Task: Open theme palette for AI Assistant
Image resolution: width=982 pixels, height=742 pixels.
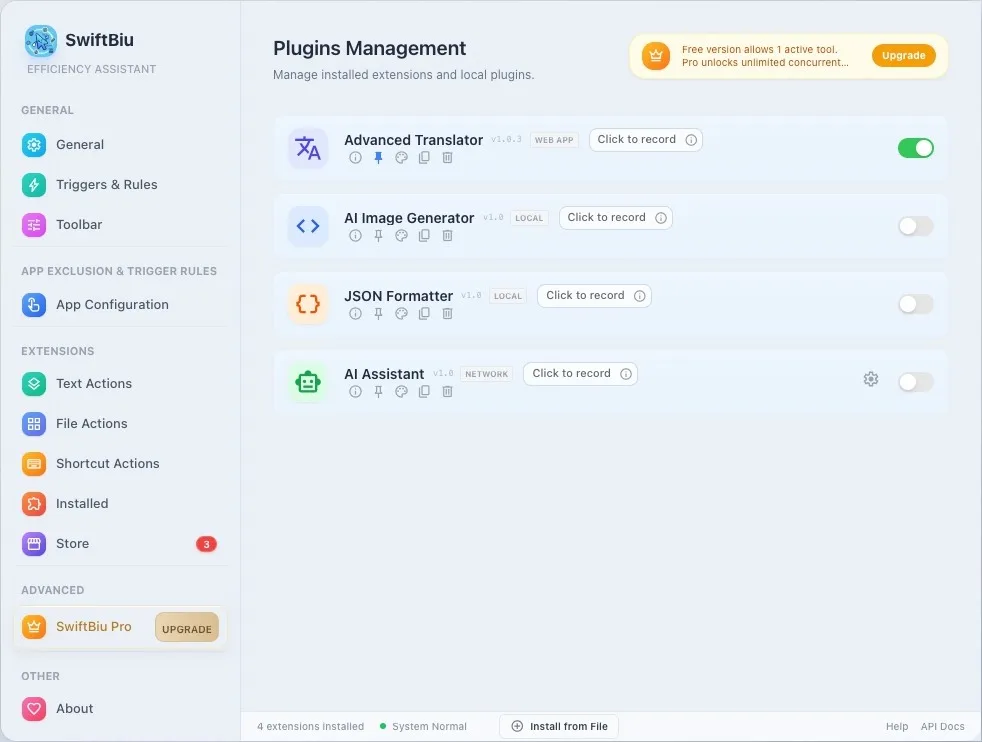Action: click(401, 391)
